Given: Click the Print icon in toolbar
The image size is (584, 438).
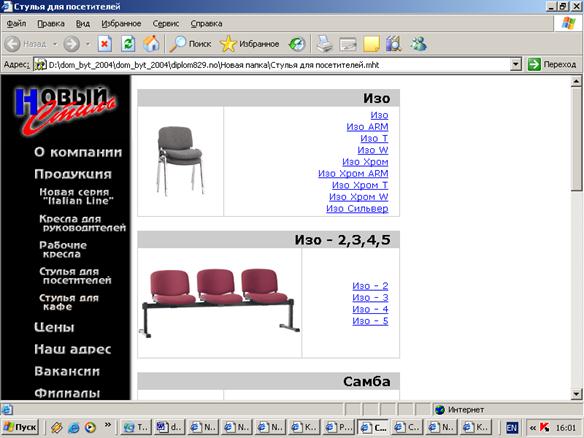Looking at the screenshot, I should point(324,44).
